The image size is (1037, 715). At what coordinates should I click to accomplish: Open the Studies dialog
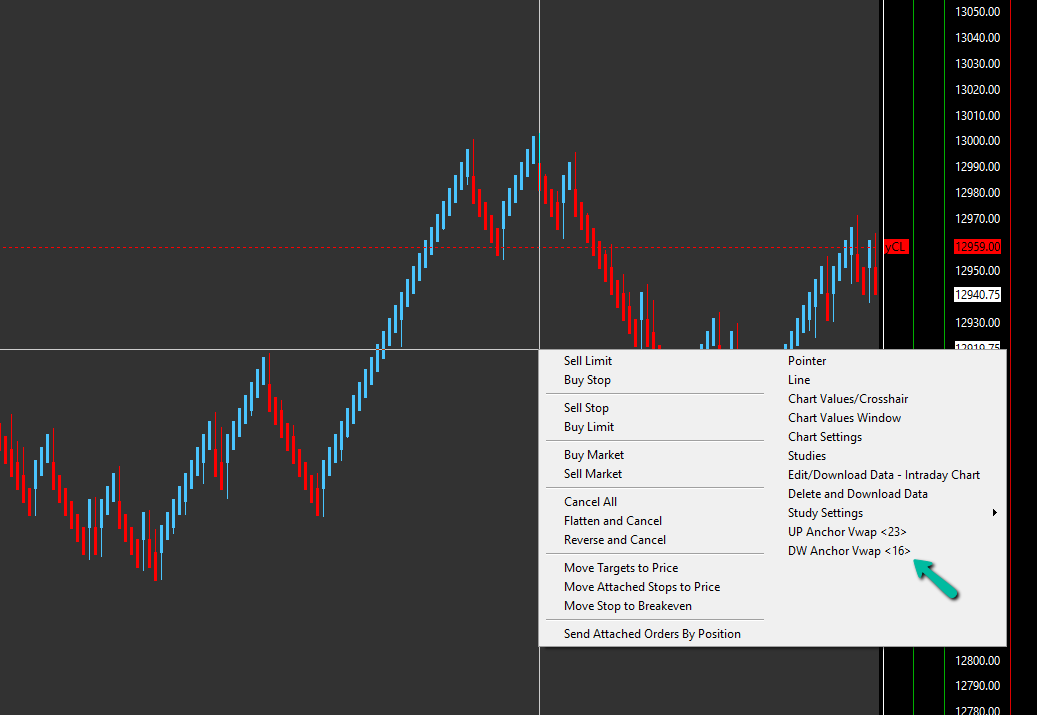tap(806, 456)
